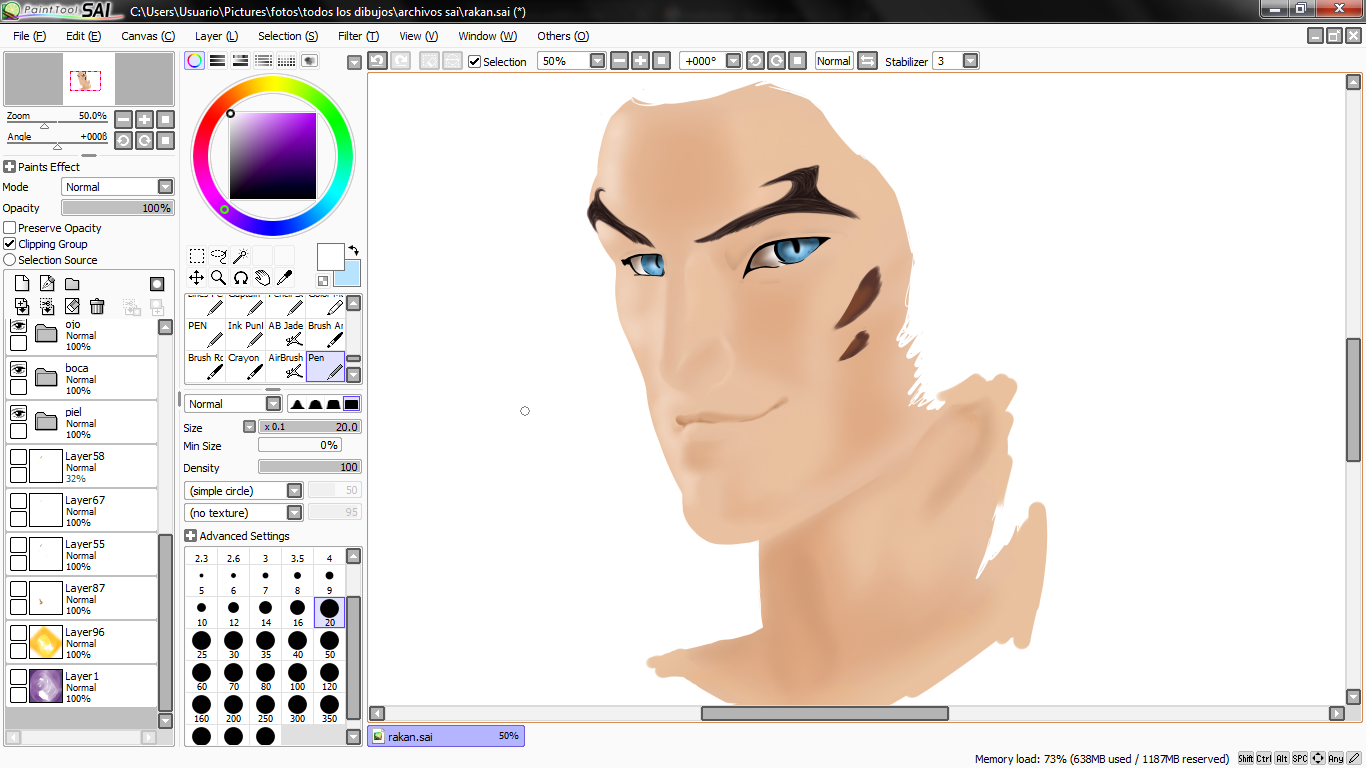Screen dimensions: 1366x768
Task: Uncheck Clipping Group
Action: pyautogui.click(x=10, y=244)
